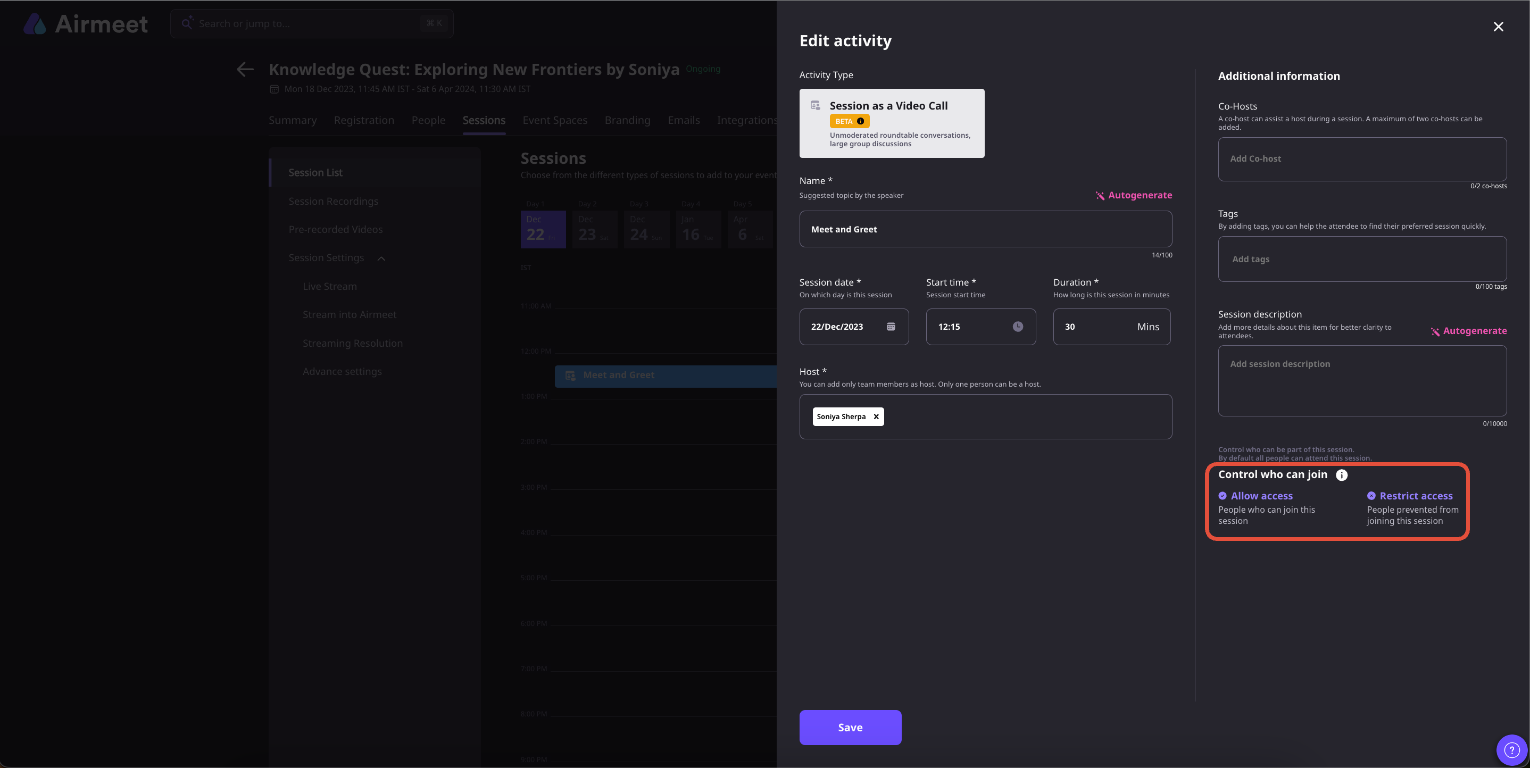Open the Branding tab
This screenshot has width=1530, height=768.
pos(628,120)
